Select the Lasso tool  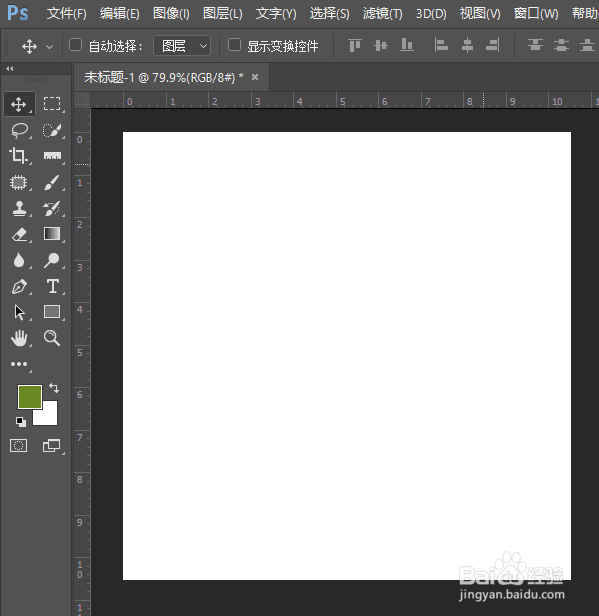click(x=19, y=130)
